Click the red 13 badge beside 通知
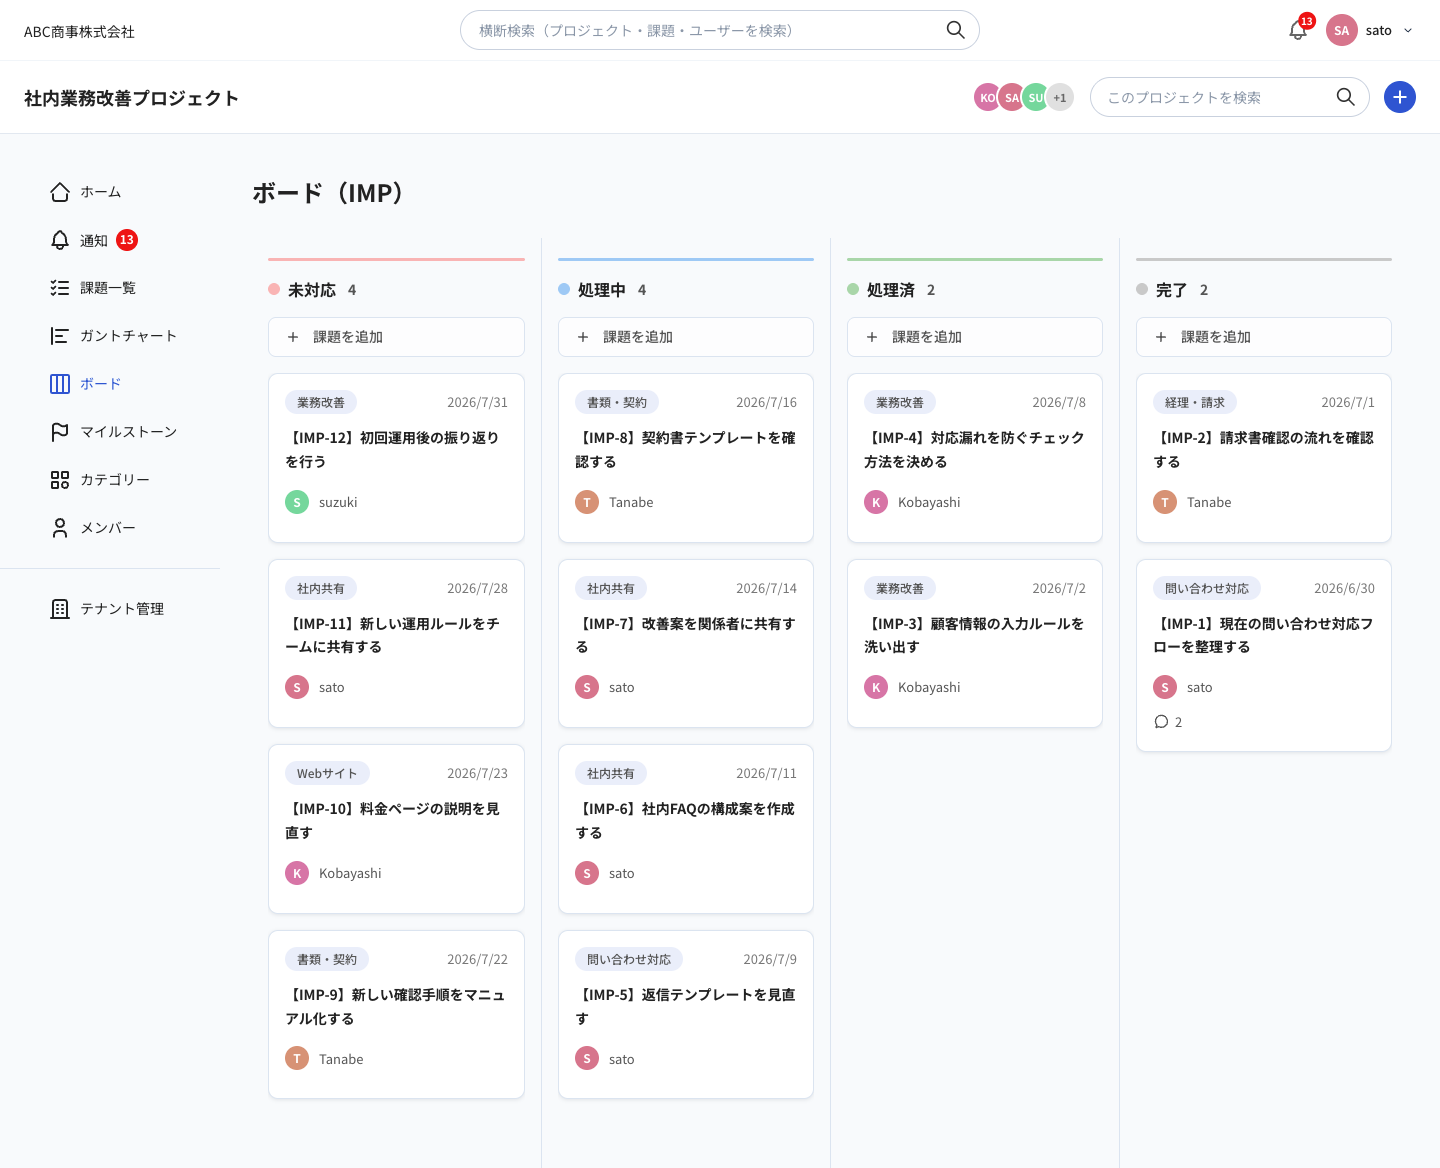This screenshot has width=1440, height=1168. (x=127, y=240)
